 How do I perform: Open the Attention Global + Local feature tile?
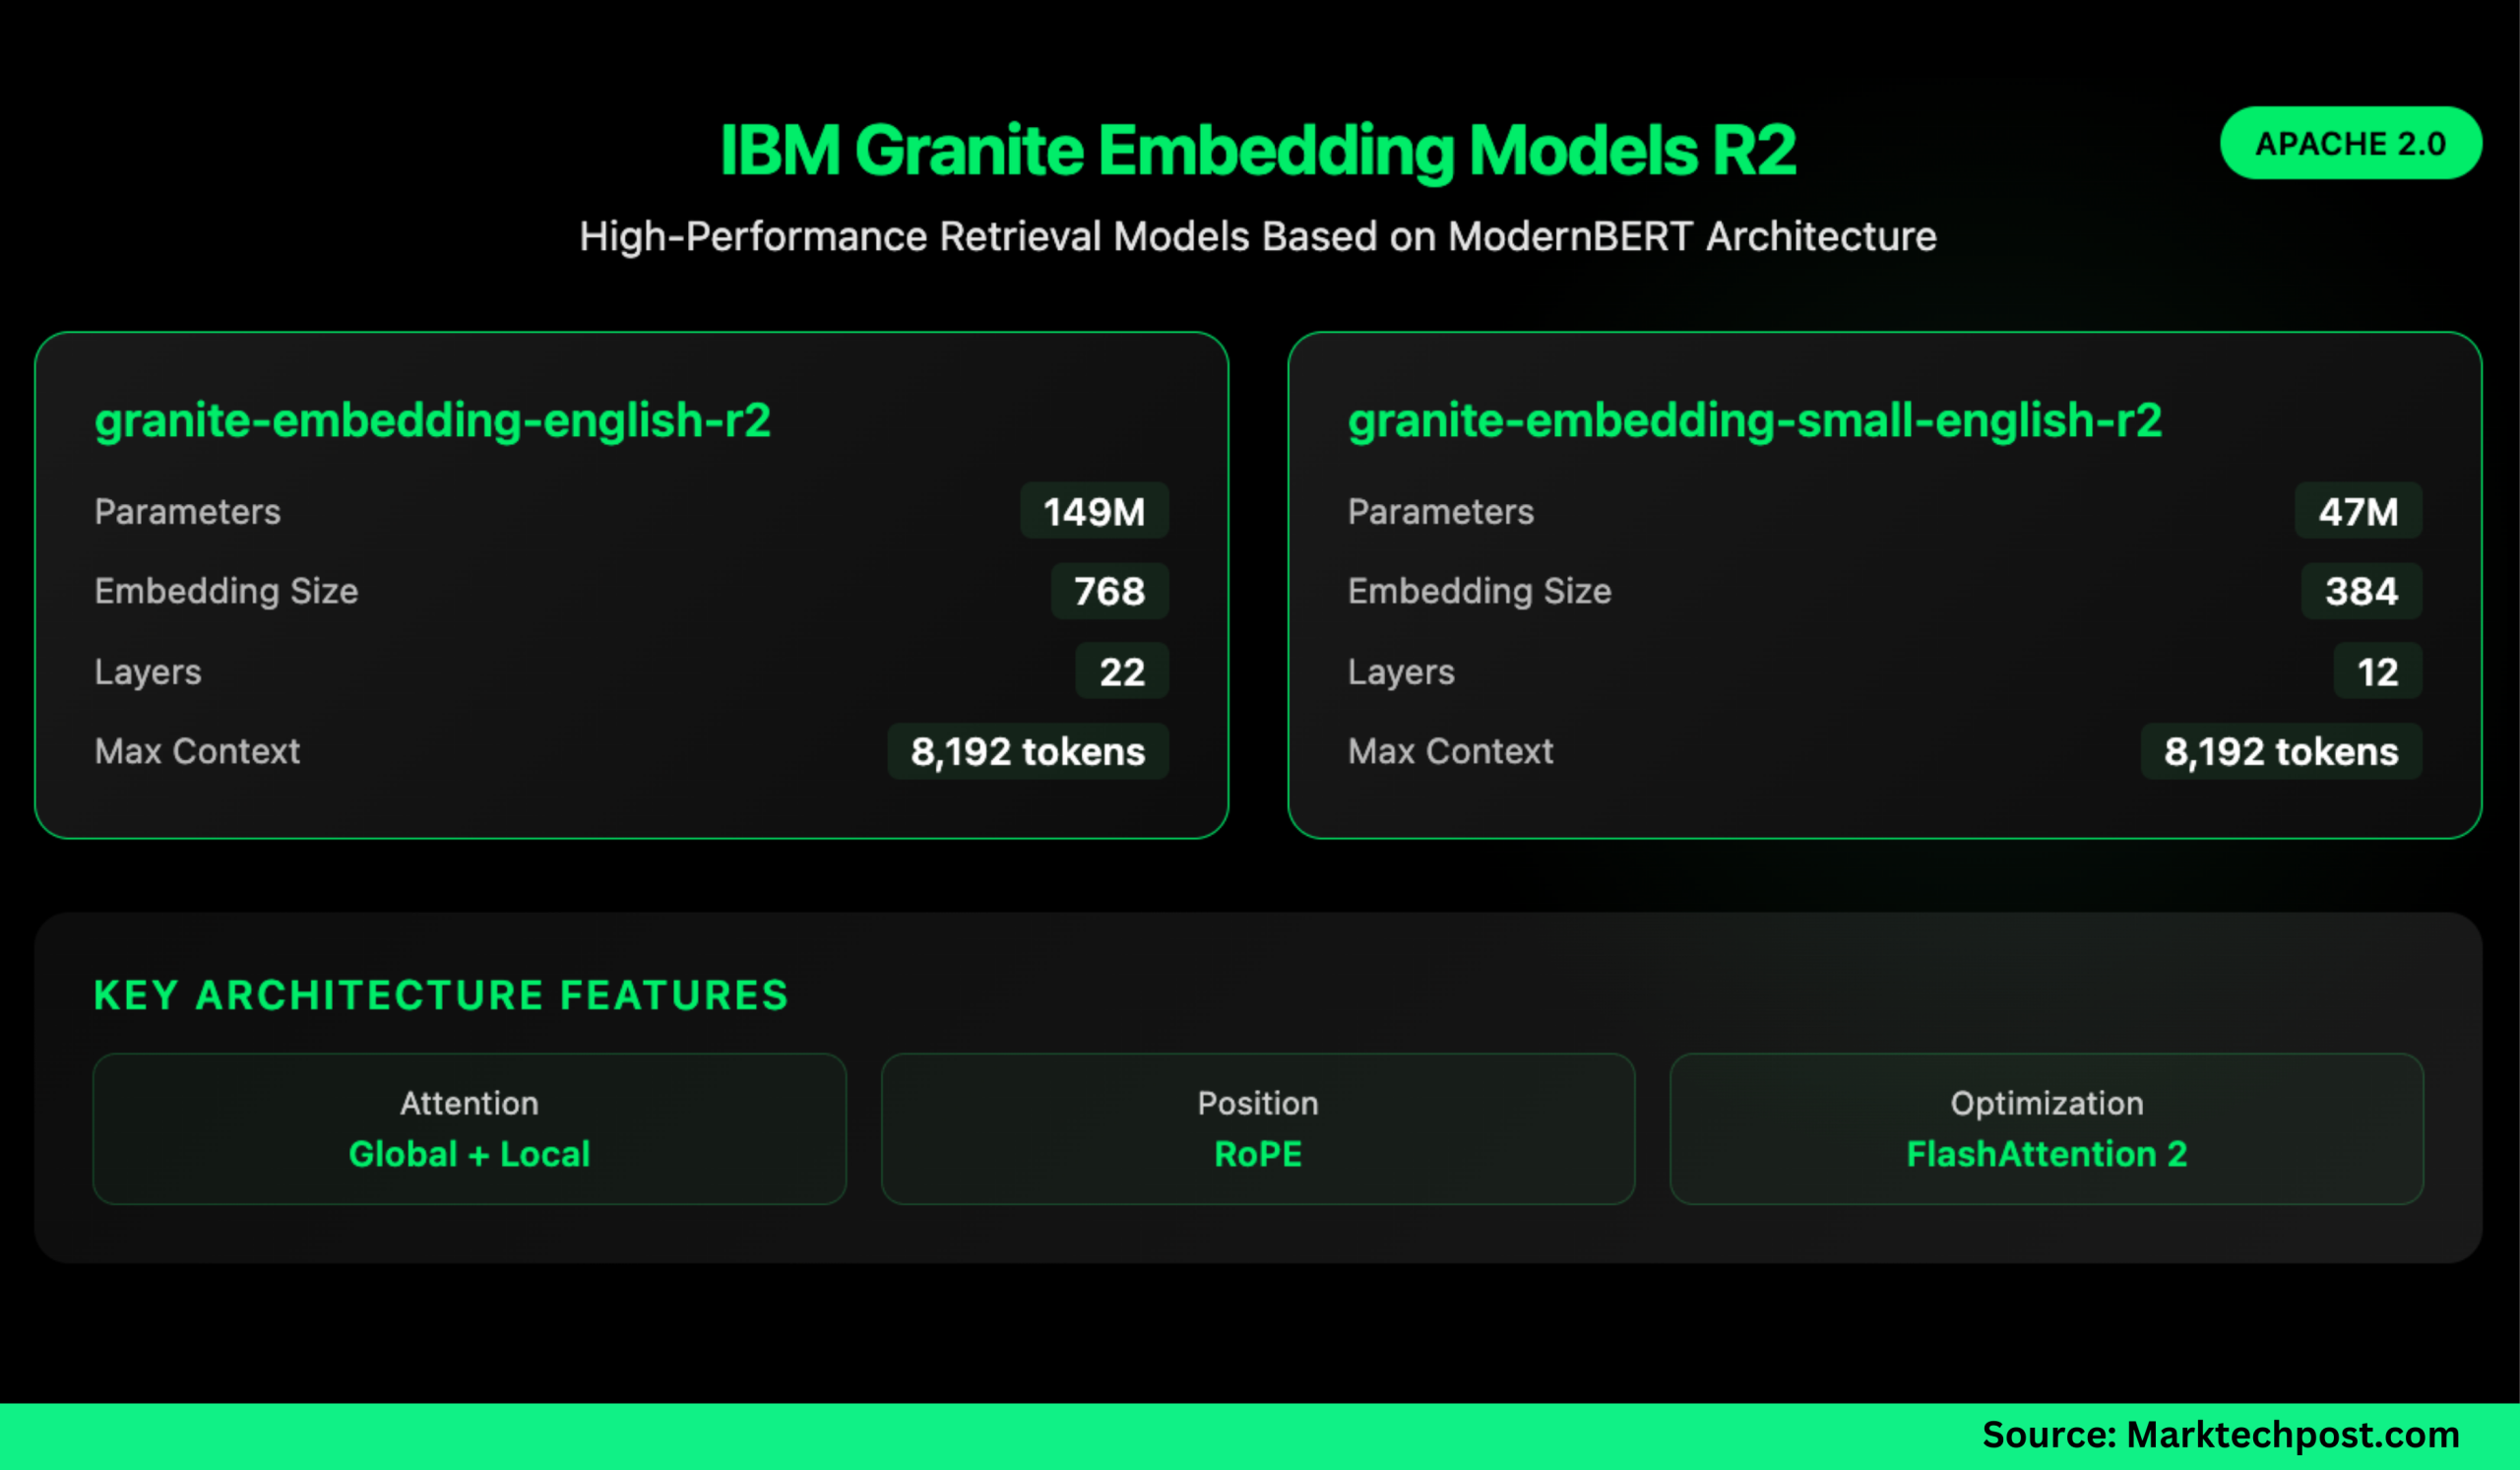pyautogui.click(x=469, y=1128)
